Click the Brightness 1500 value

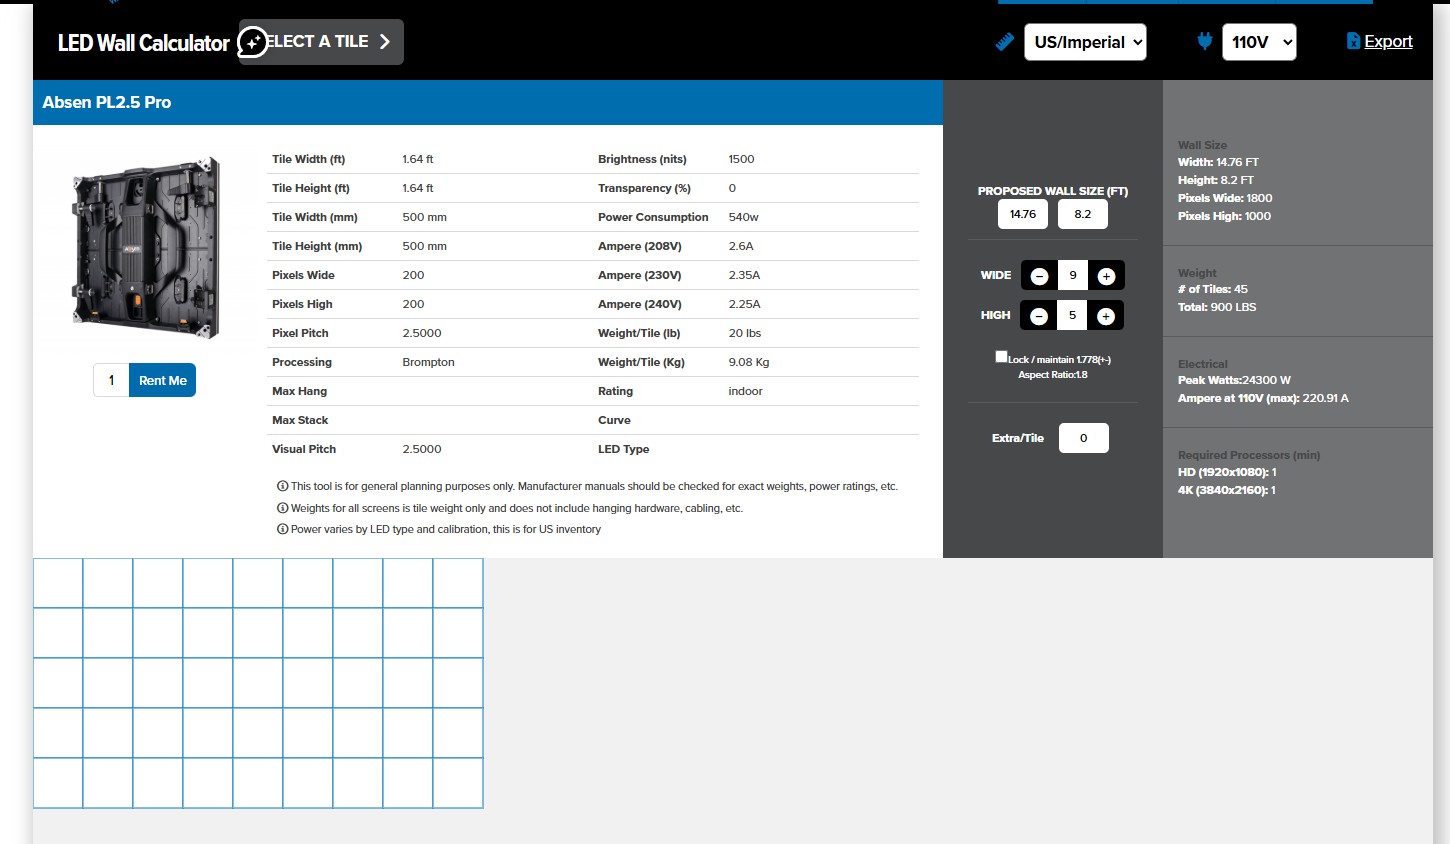[x=741, y=159]
